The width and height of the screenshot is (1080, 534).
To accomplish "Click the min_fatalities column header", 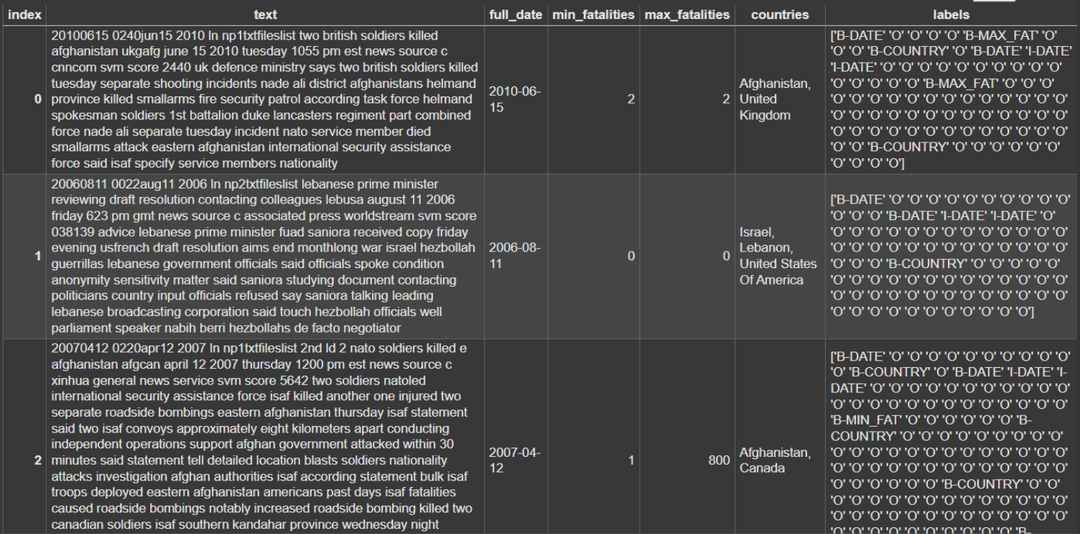I will pos(593,14).
